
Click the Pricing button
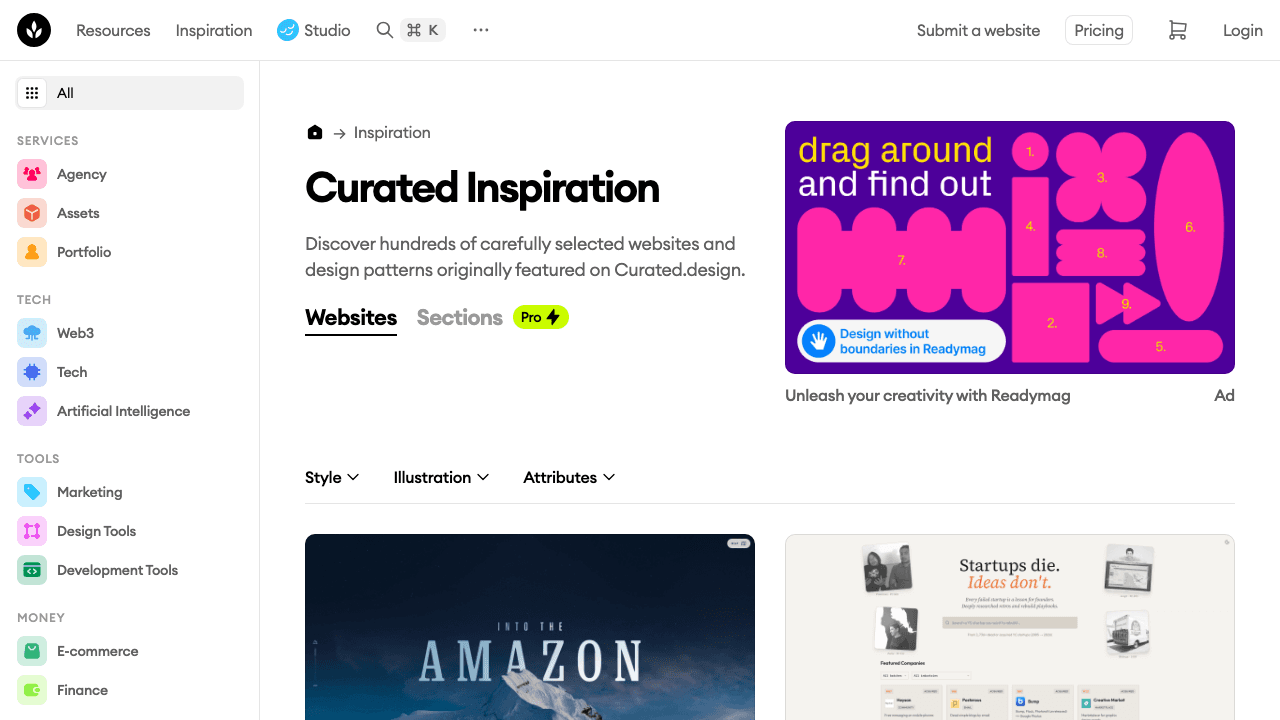(1099, 31)
